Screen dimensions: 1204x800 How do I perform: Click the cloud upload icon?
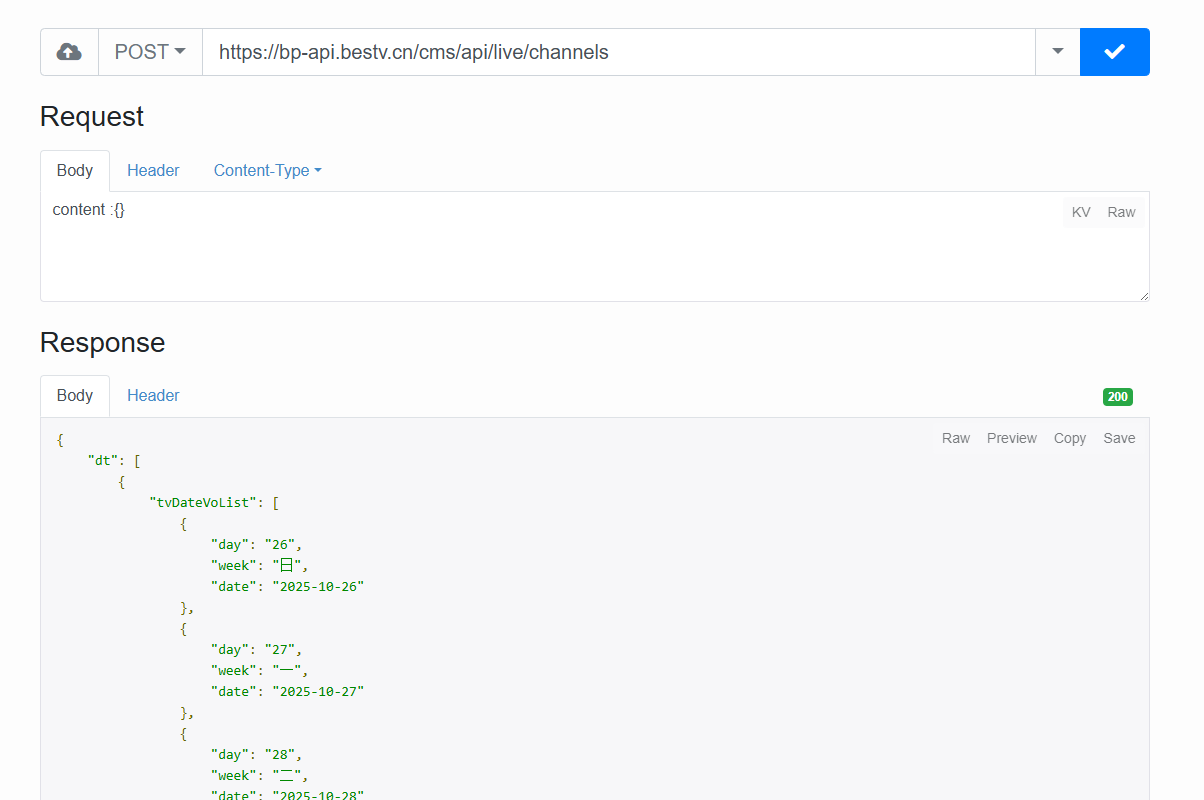[69, 52]
